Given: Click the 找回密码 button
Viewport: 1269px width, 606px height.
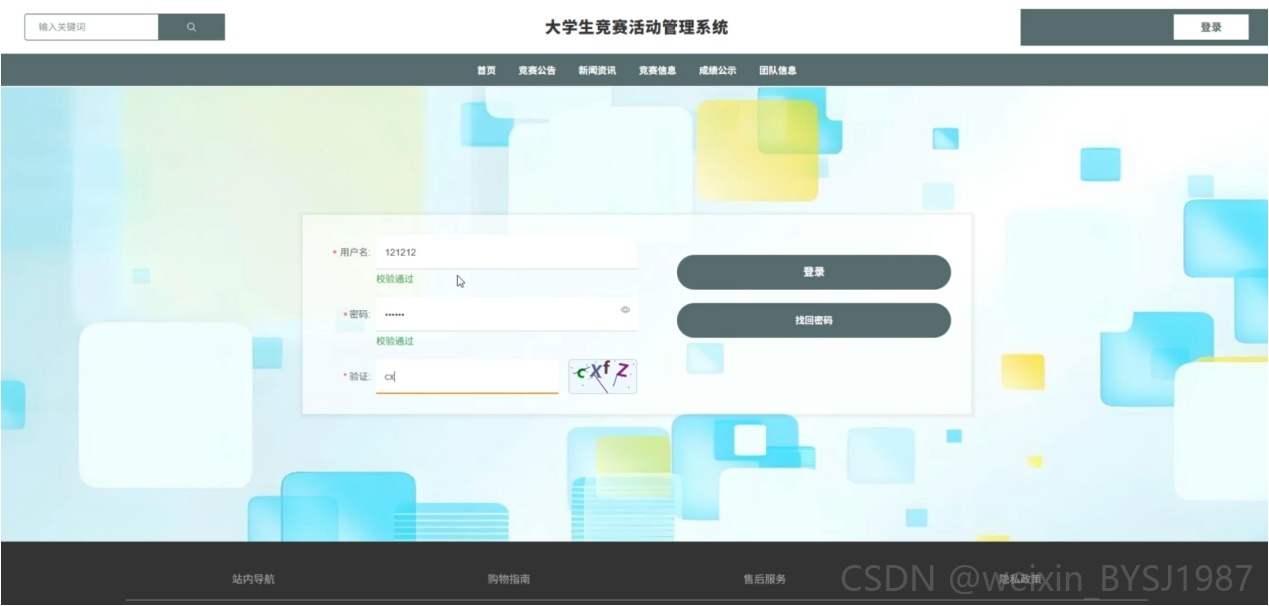Looking at the screenshot, I should (x=814, y=320).
